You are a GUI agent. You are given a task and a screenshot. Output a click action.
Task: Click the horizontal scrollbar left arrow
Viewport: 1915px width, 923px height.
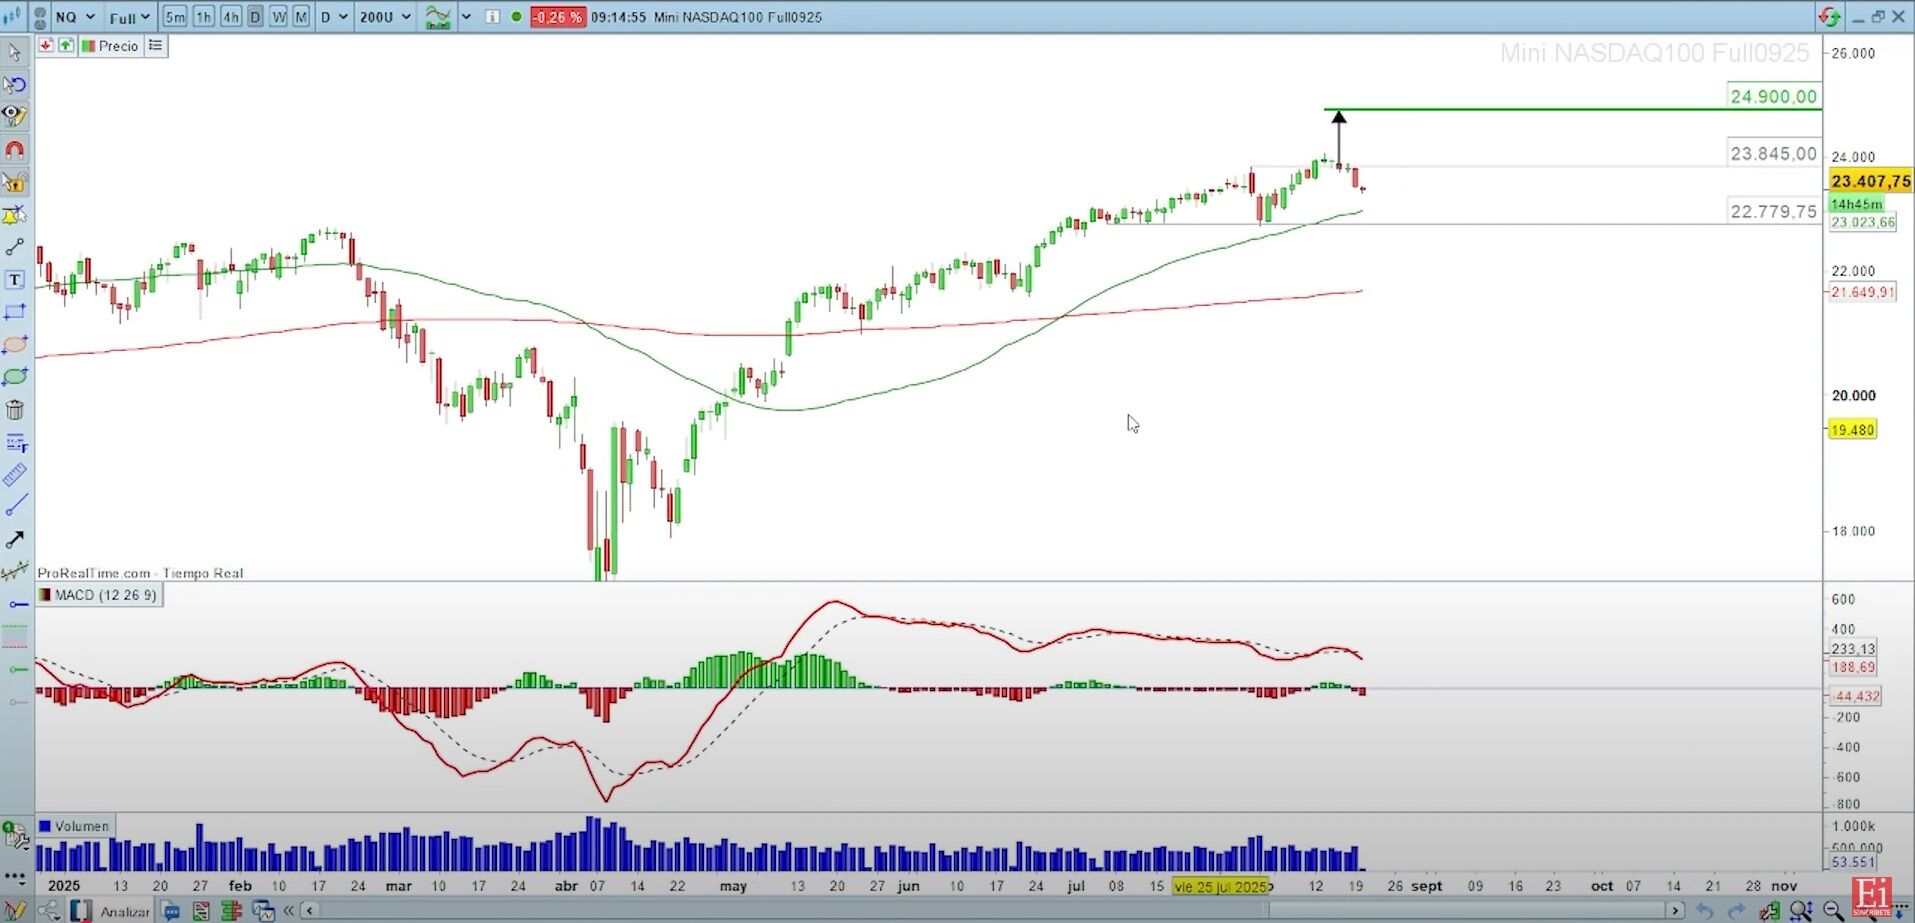(x=310, y=910)
